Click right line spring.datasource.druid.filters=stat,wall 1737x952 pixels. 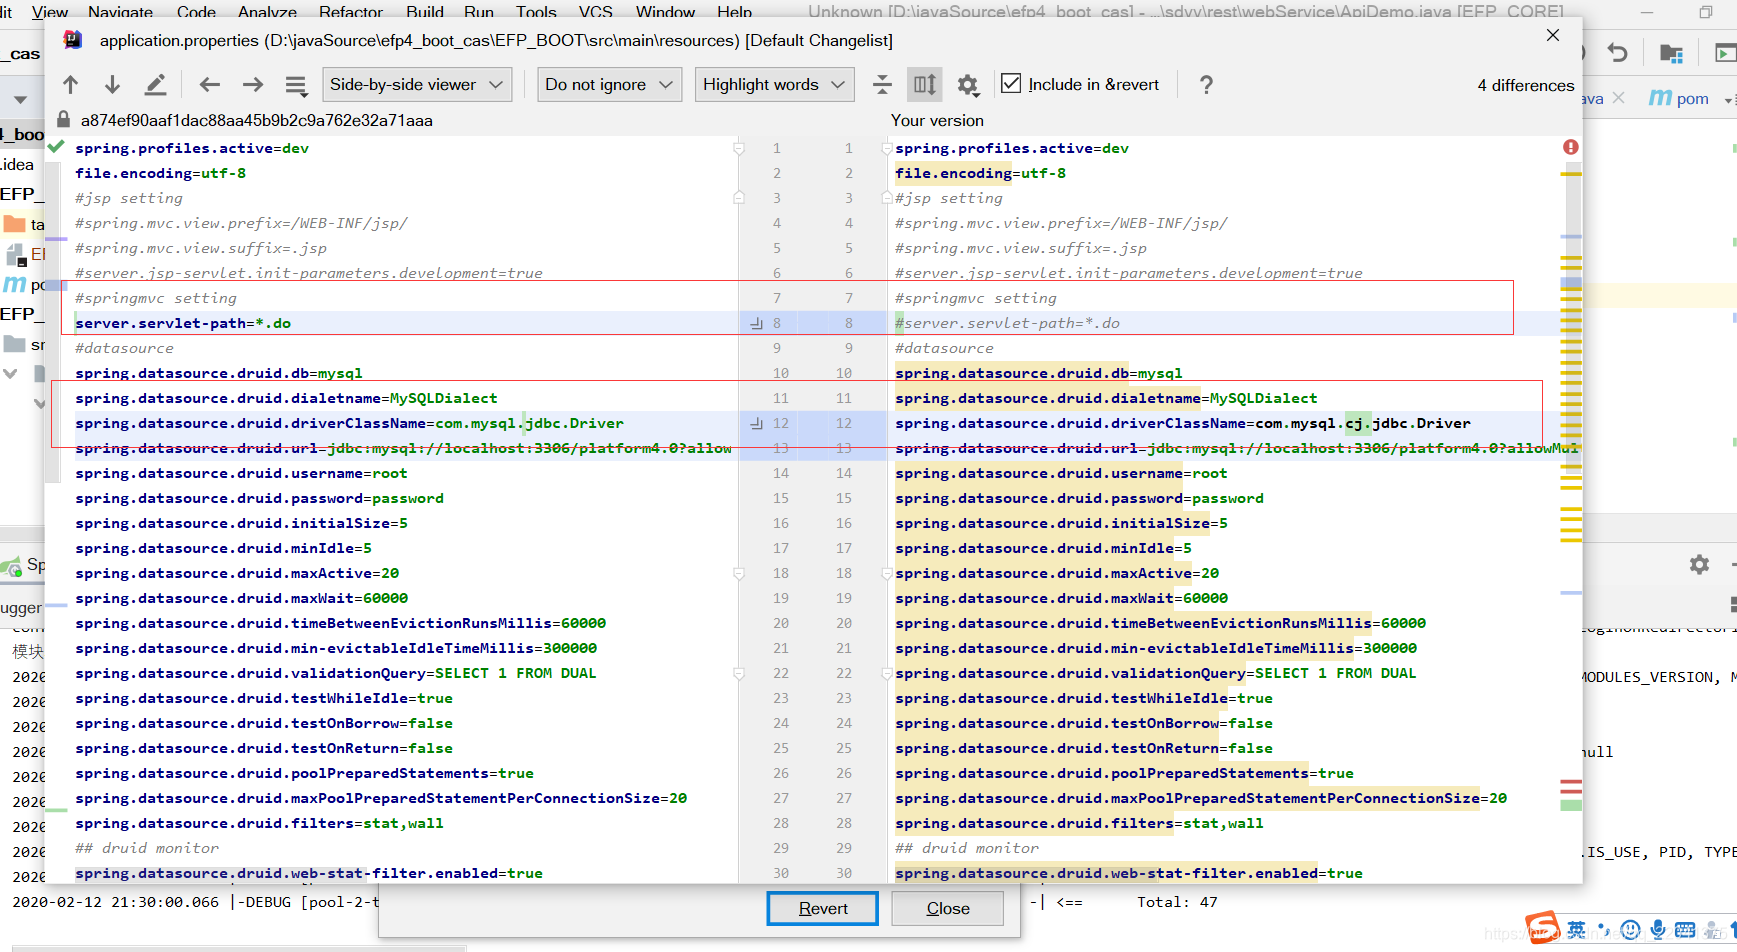pyautogui.click(x=1079, y=823)
